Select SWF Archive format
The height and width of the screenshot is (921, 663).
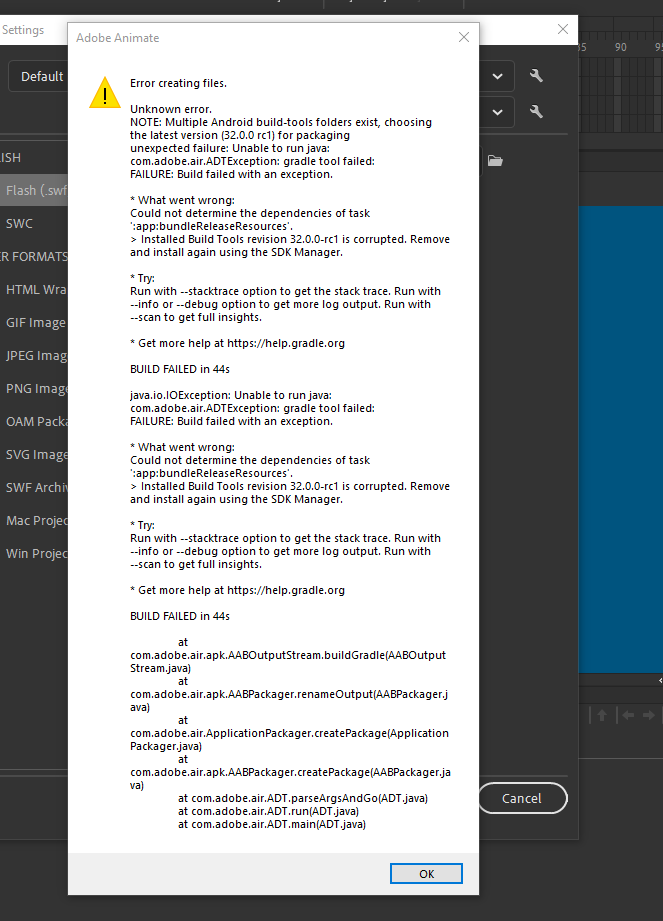[34, 488]
